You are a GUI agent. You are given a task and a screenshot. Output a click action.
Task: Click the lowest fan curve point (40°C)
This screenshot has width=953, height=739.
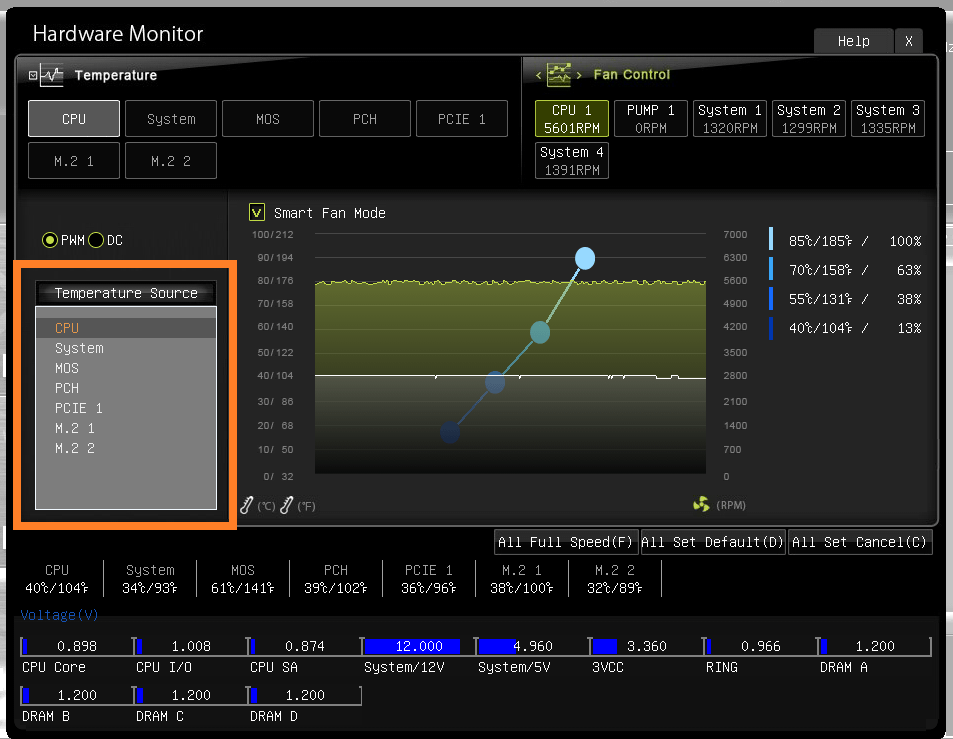click(x=450, y=432)
